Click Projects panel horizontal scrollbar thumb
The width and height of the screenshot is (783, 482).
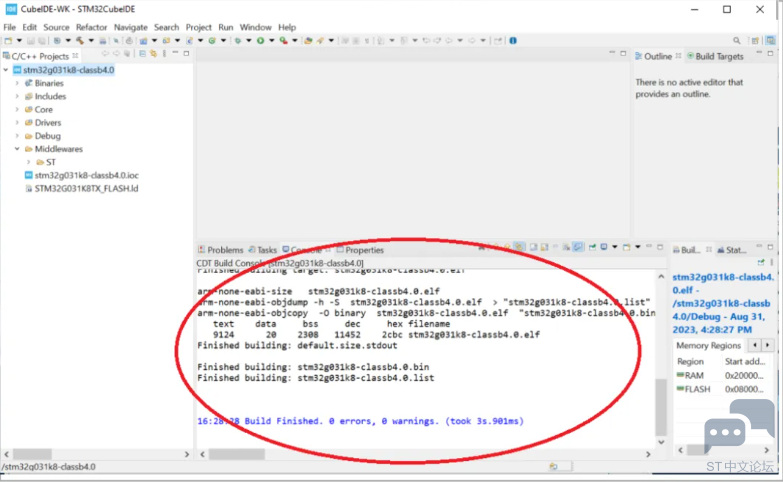point(32,454)
